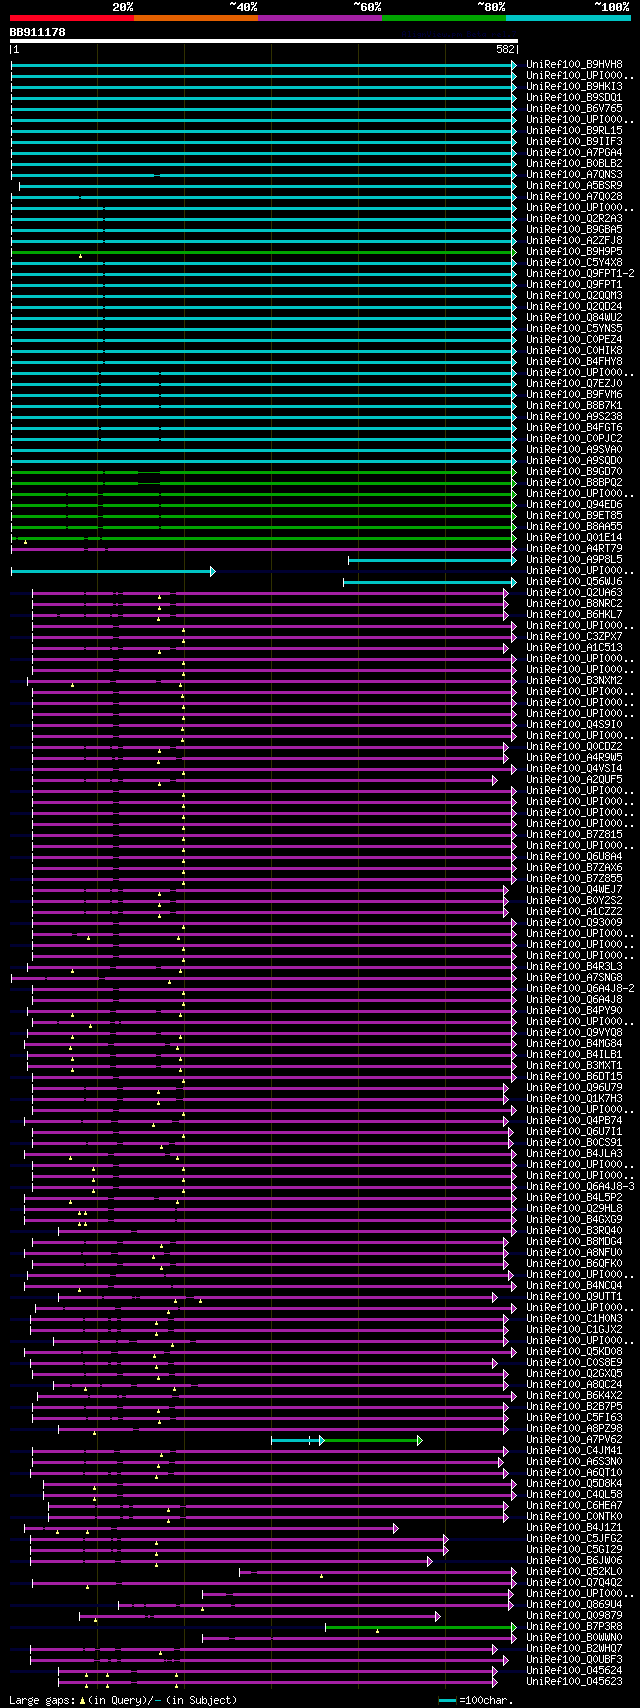Click the purple ~60% identity legend segment

tap(320, 17)
